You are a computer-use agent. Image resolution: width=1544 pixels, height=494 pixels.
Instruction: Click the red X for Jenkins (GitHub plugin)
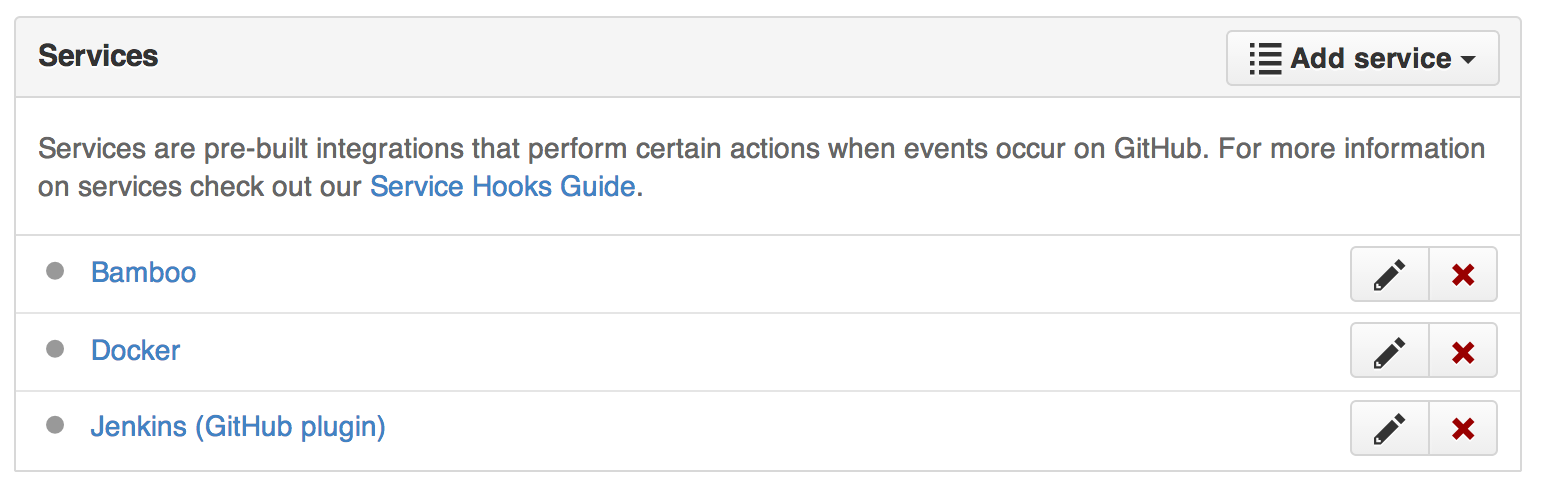pos(1463,429)
